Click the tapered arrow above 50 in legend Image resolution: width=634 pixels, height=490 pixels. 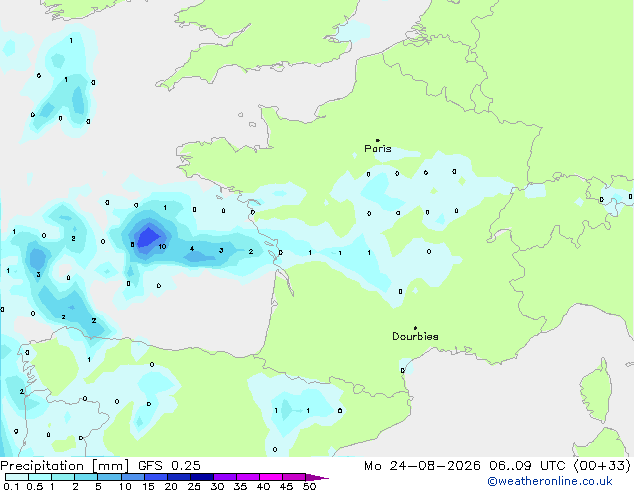coord(317,477)
